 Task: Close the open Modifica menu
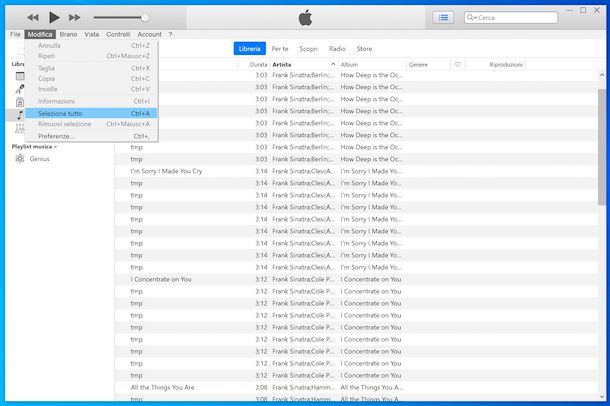(40, 34)
